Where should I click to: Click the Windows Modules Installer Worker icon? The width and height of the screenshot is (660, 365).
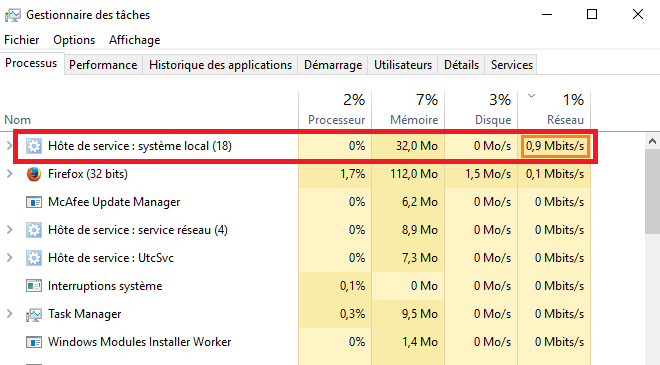34,342
